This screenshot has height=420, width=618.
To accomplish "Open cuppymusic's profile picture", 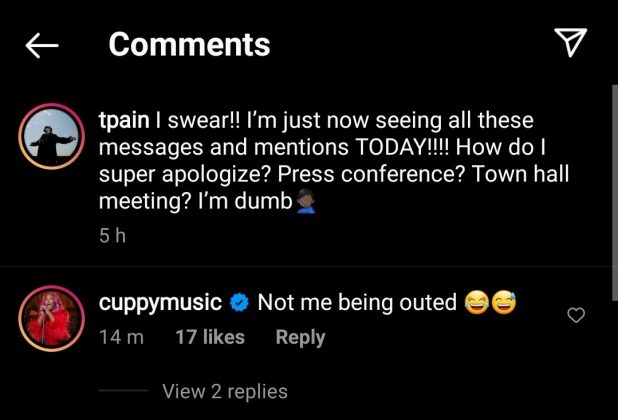I will [x=47, y=318].
